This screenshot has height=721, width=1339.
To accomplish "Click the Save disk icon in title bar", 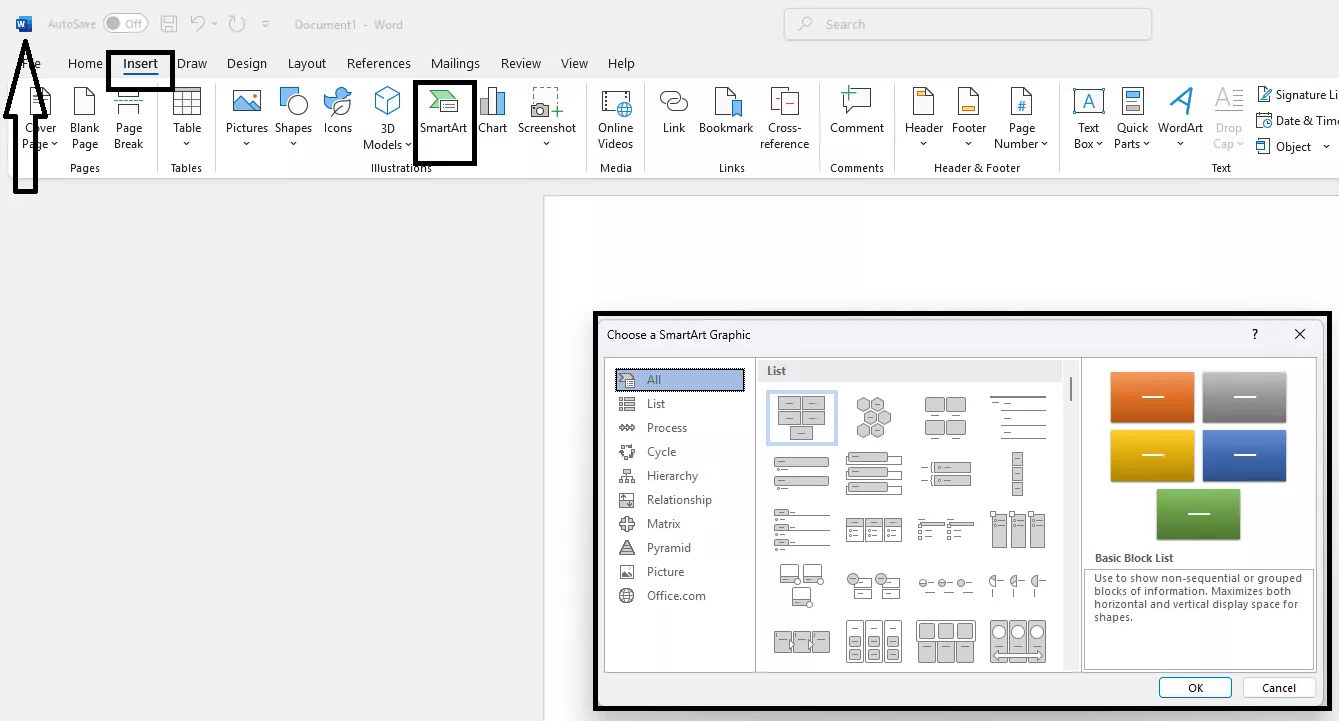I will tap(169, 23).
